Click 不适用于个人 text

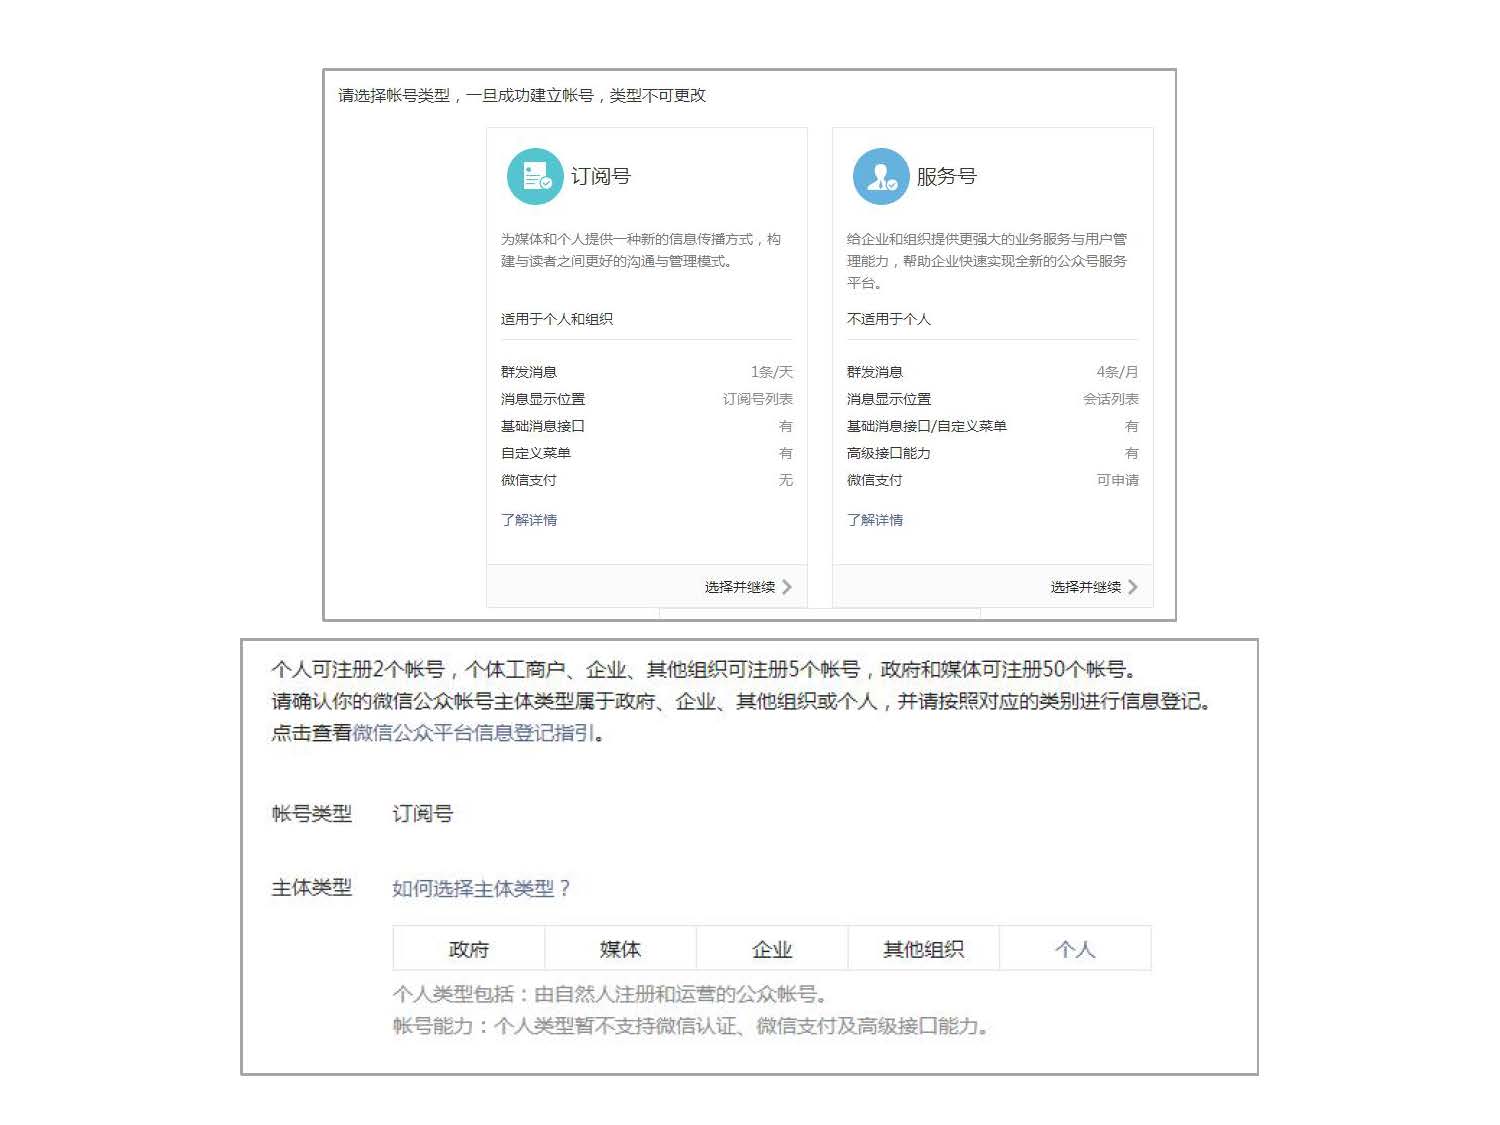tap(889, 319)
